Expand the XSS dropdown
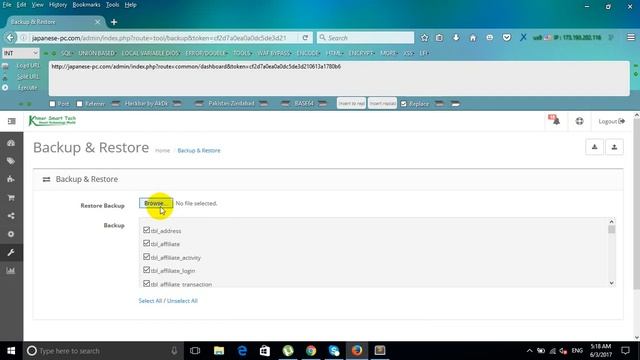Viewport: 640px width, 360px height. tap(408, 53)
